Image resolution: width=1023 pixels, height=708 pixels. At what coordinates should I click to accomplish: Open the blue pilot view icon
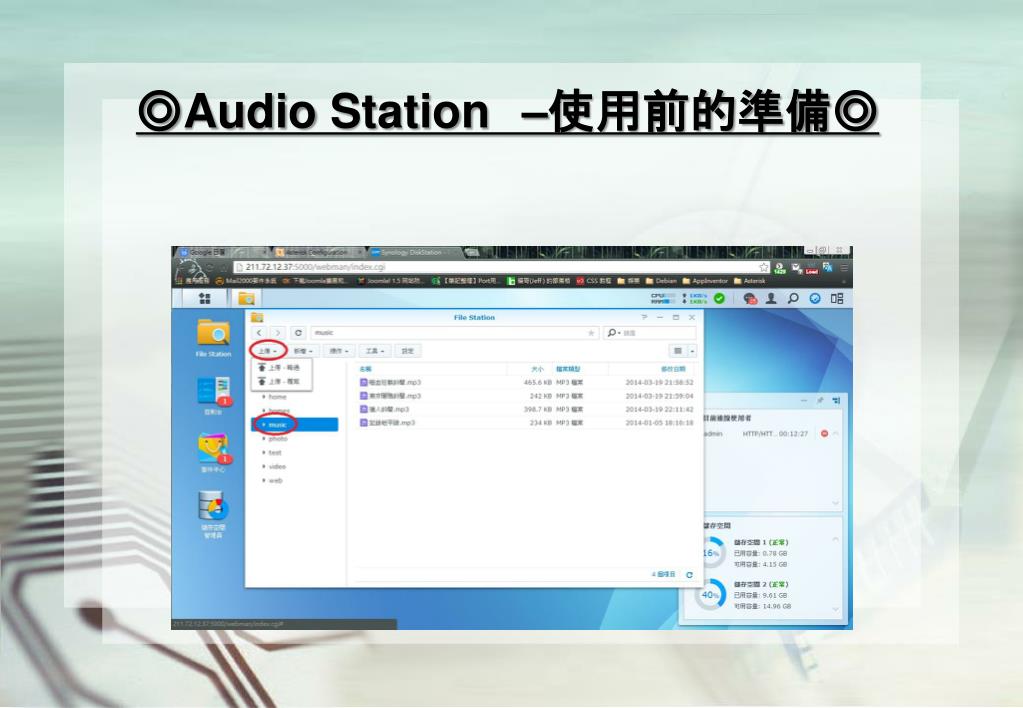(x=815, y=298)
